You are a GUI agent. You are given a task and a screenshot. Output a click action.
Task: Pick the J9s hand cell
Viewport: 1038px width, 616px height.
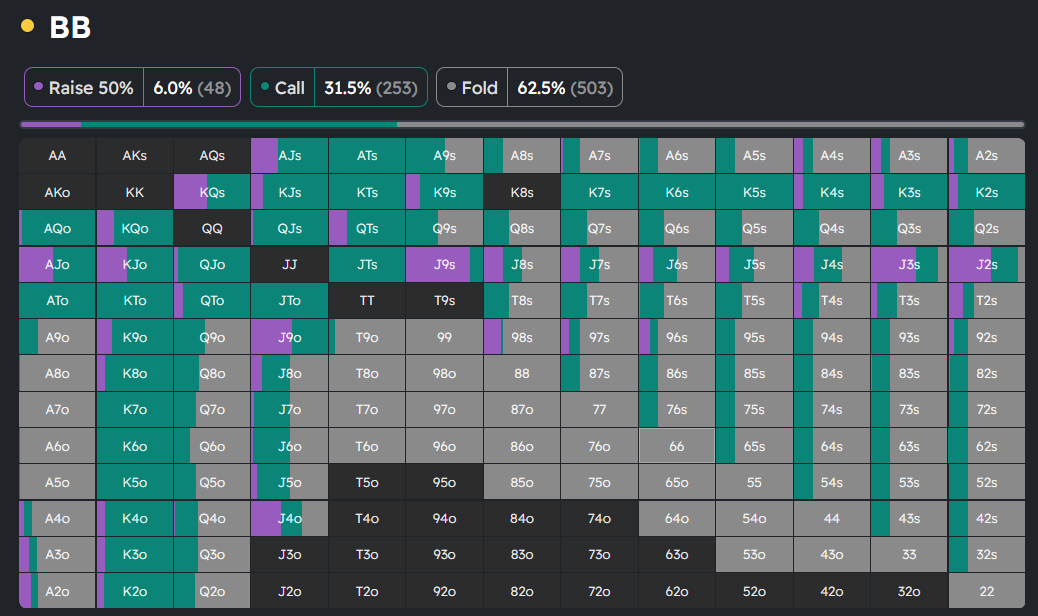click(x=444, y=265)
